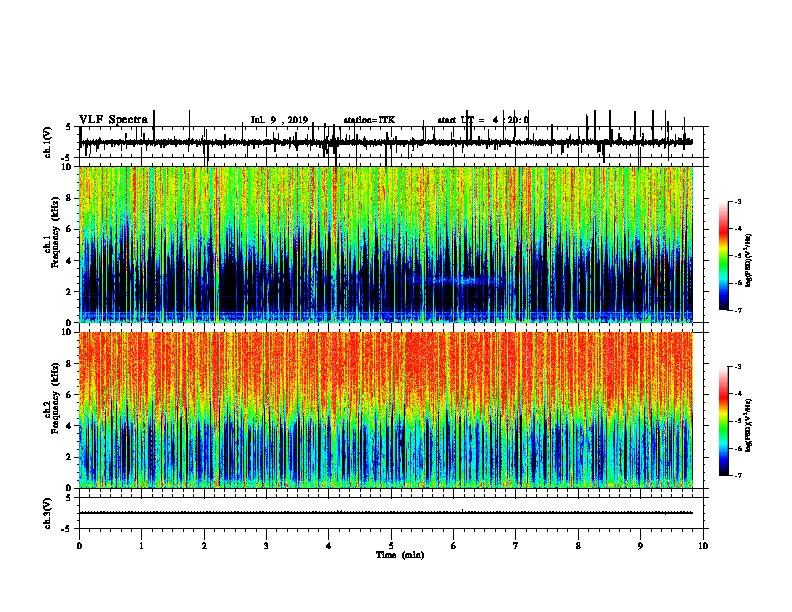The height and width of the screenshot is (612, 792).
Task: Click the "VLF Spectra" title text
Action: point(113,120)
